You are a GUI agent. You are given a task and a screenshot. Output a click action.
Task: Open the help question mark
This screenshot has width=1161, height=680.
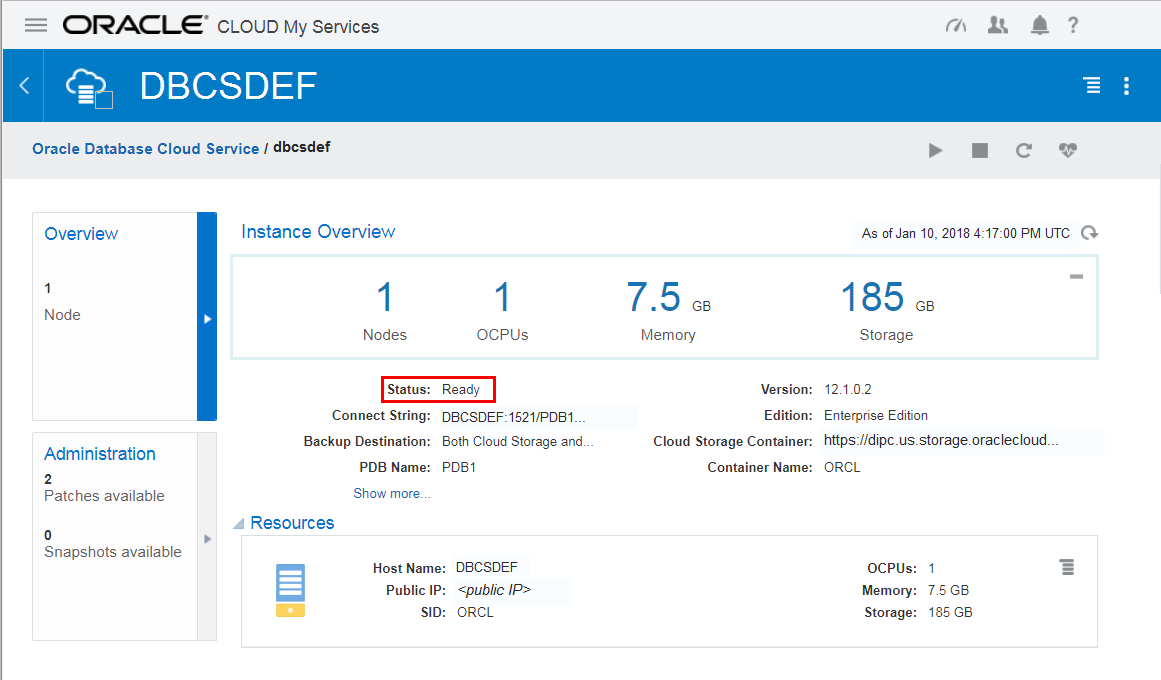(x=1073, y=25)
